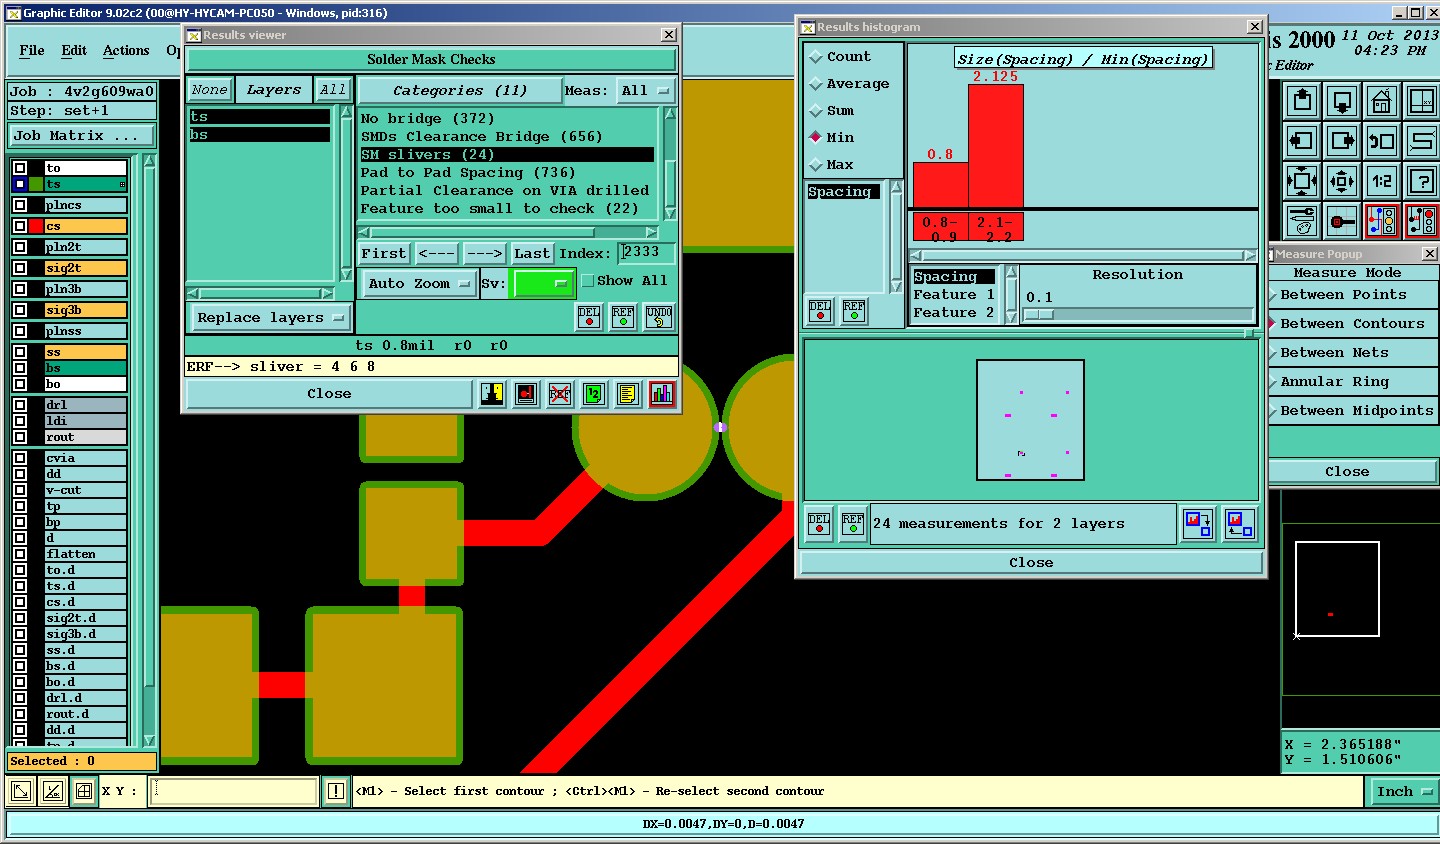Select 'SMDs Clearance Bridge (656)' category
1440x844 pixels.
481,137
